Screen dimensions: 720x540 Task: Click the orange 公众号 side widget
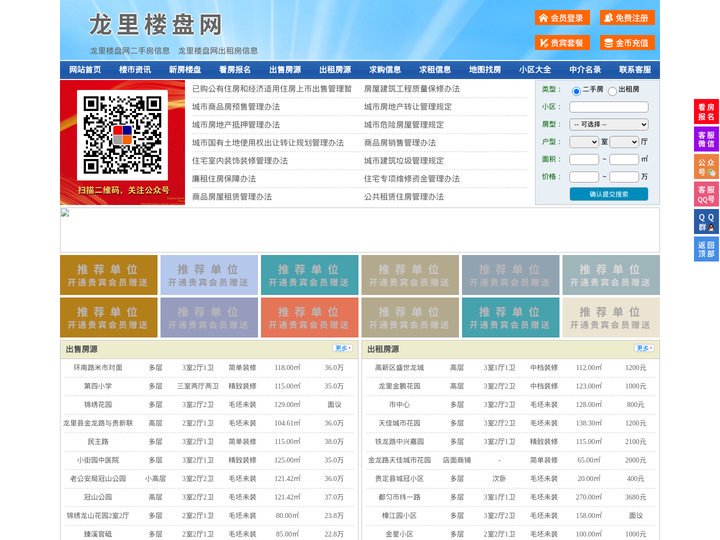(x=706, y=167)
